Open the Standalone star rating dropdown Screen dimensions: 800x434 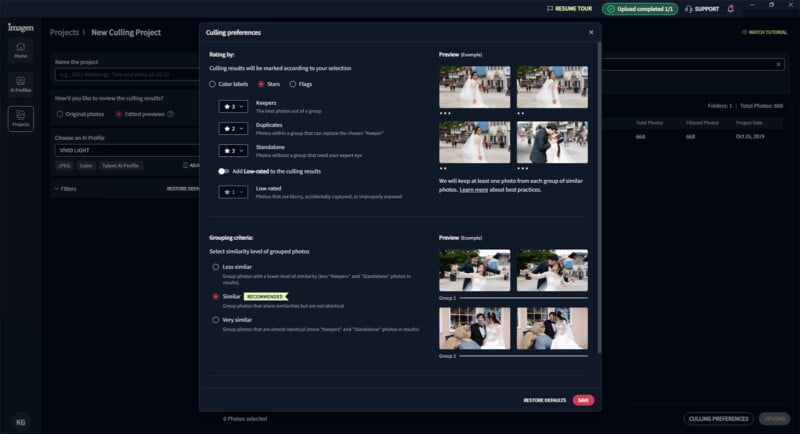pyautogui.click(x=233, y=150)
